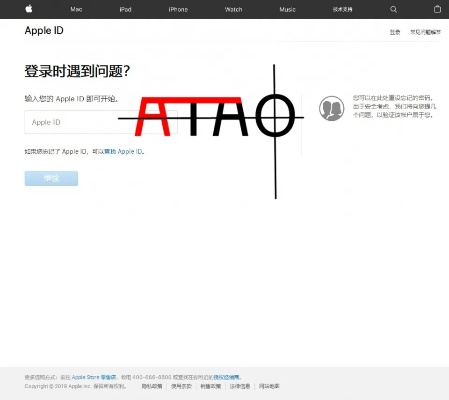Viewport: 449px width, 400px height.
Task: Open the shopping bag icon
Action: pos(437,9)
